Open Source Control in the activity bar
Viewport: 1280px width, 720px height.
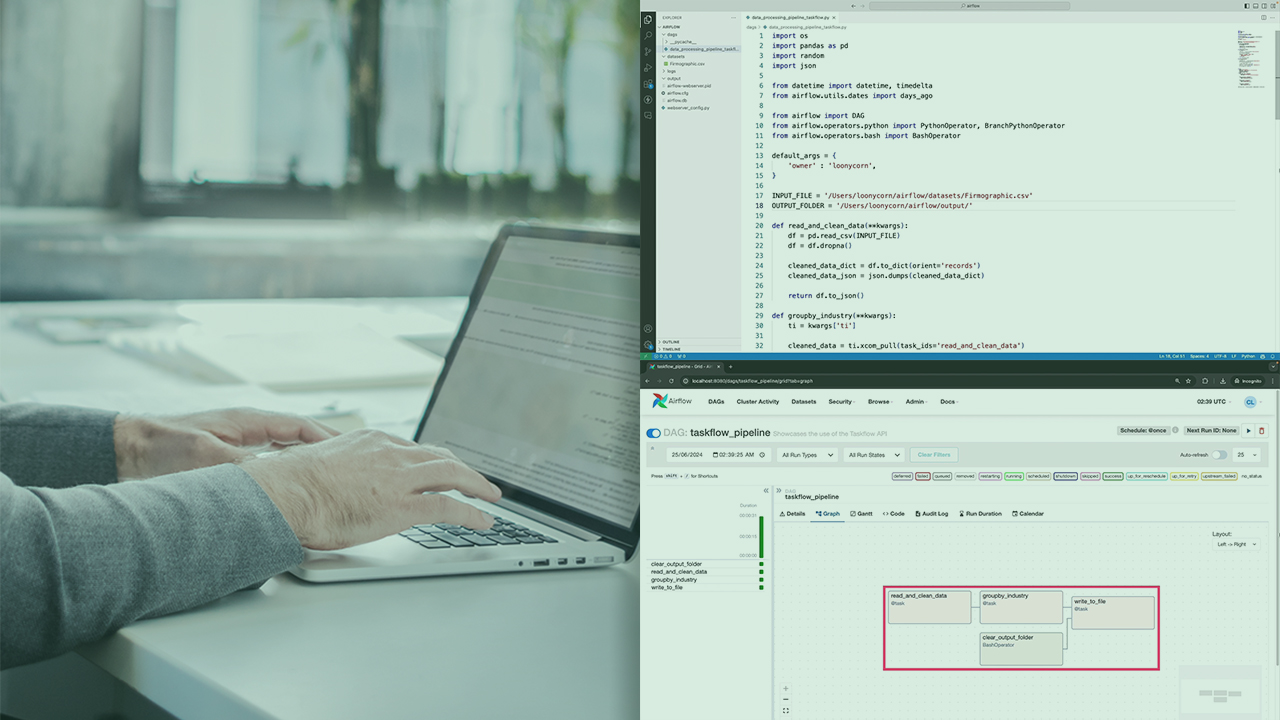(648, 51)
